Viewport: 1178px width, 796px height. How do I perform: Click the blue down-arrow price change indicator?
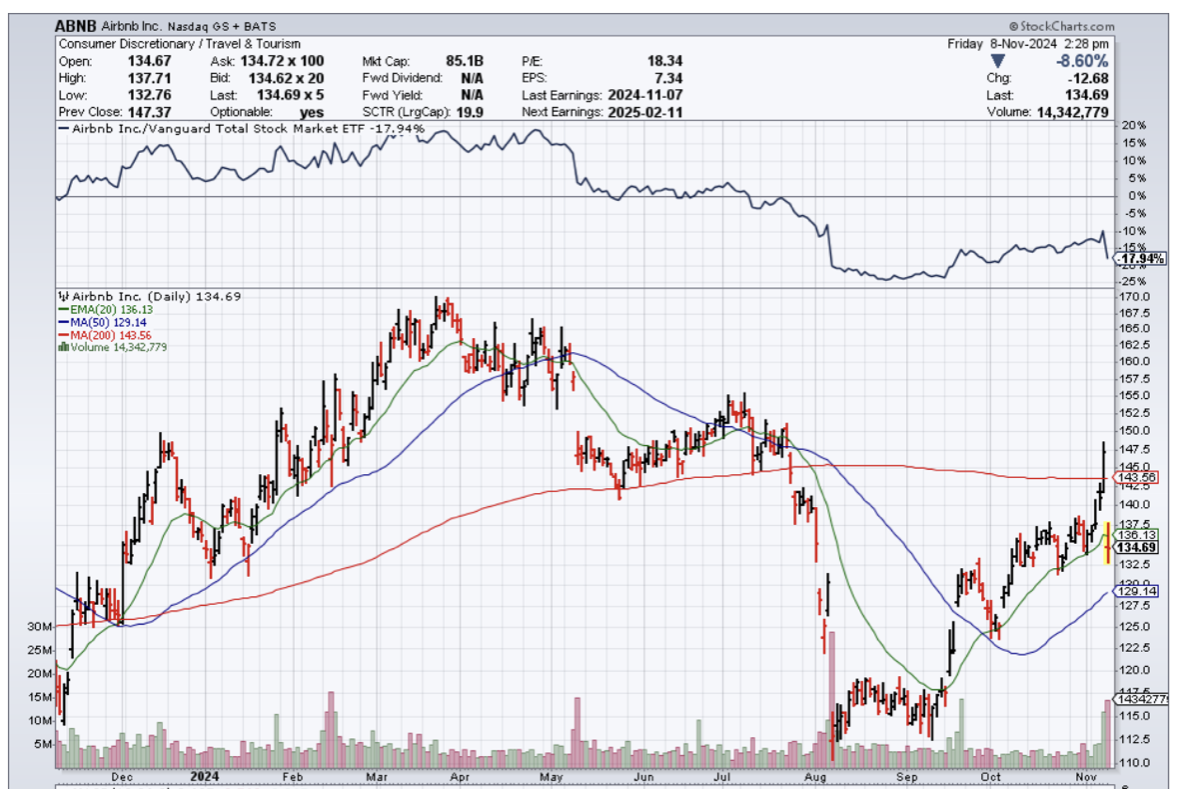click(995, 61)
